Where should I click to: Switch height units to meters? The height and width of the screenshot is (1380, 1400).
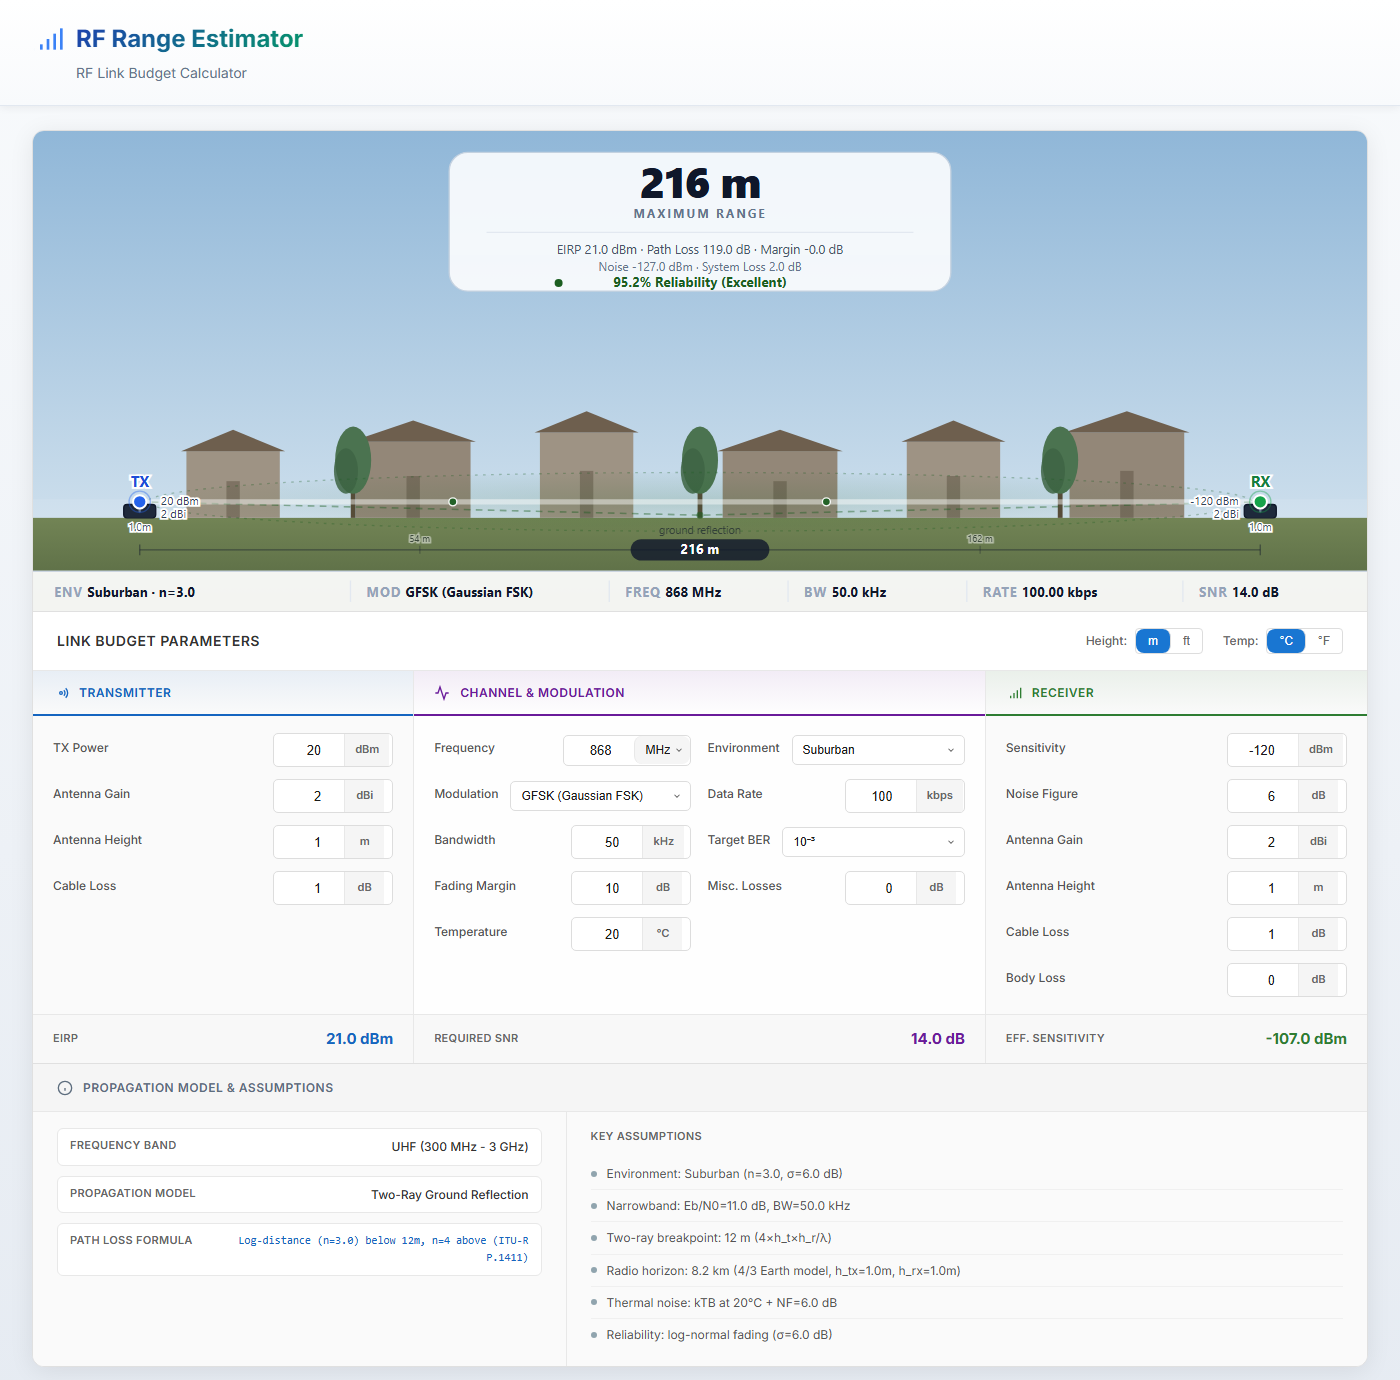coord(1153,641)
